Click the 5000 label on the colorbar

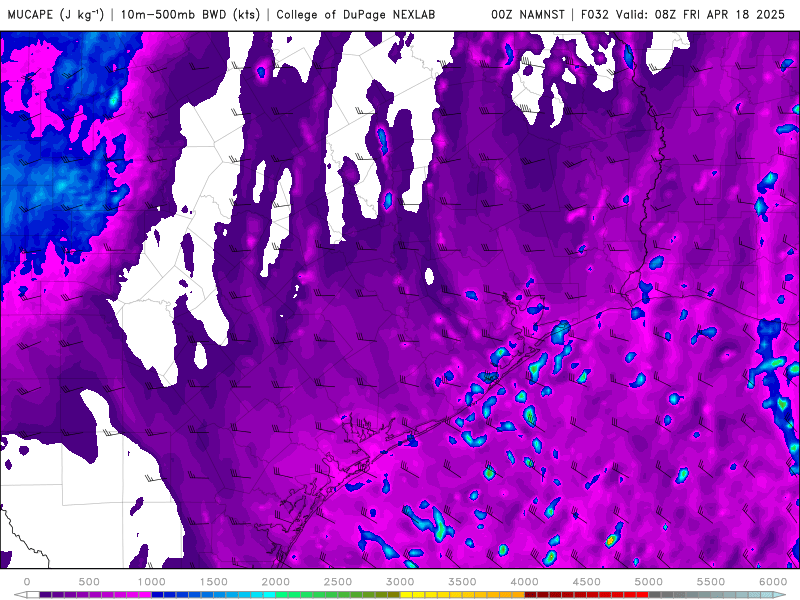click(x=649, y=582)
